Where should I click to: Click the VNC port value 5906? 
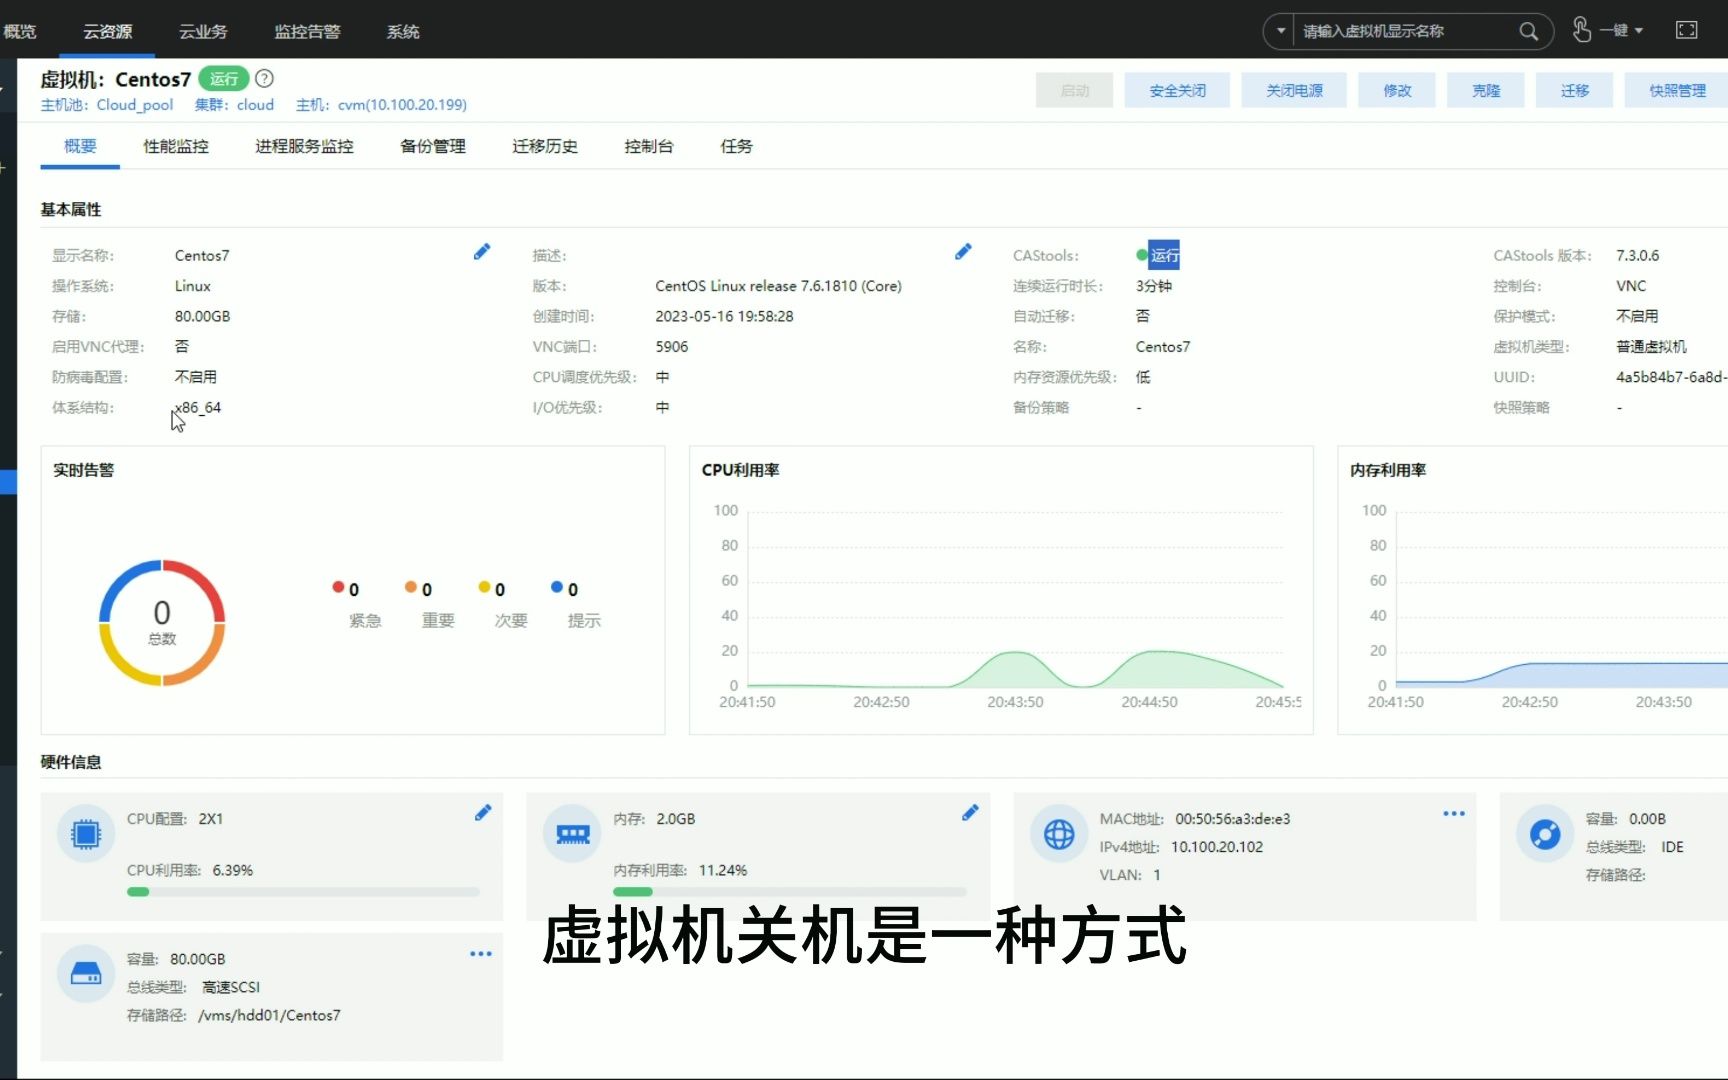[x=672, y=347]
